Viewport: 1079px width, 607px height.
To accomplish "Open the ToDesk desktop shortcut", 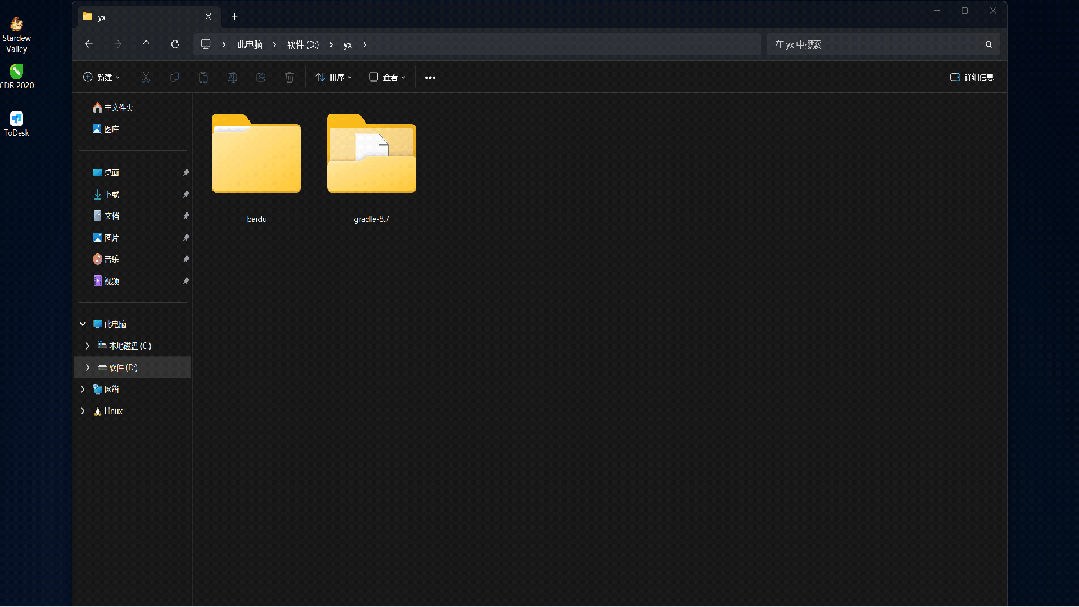I will click(x=17, y=124).
